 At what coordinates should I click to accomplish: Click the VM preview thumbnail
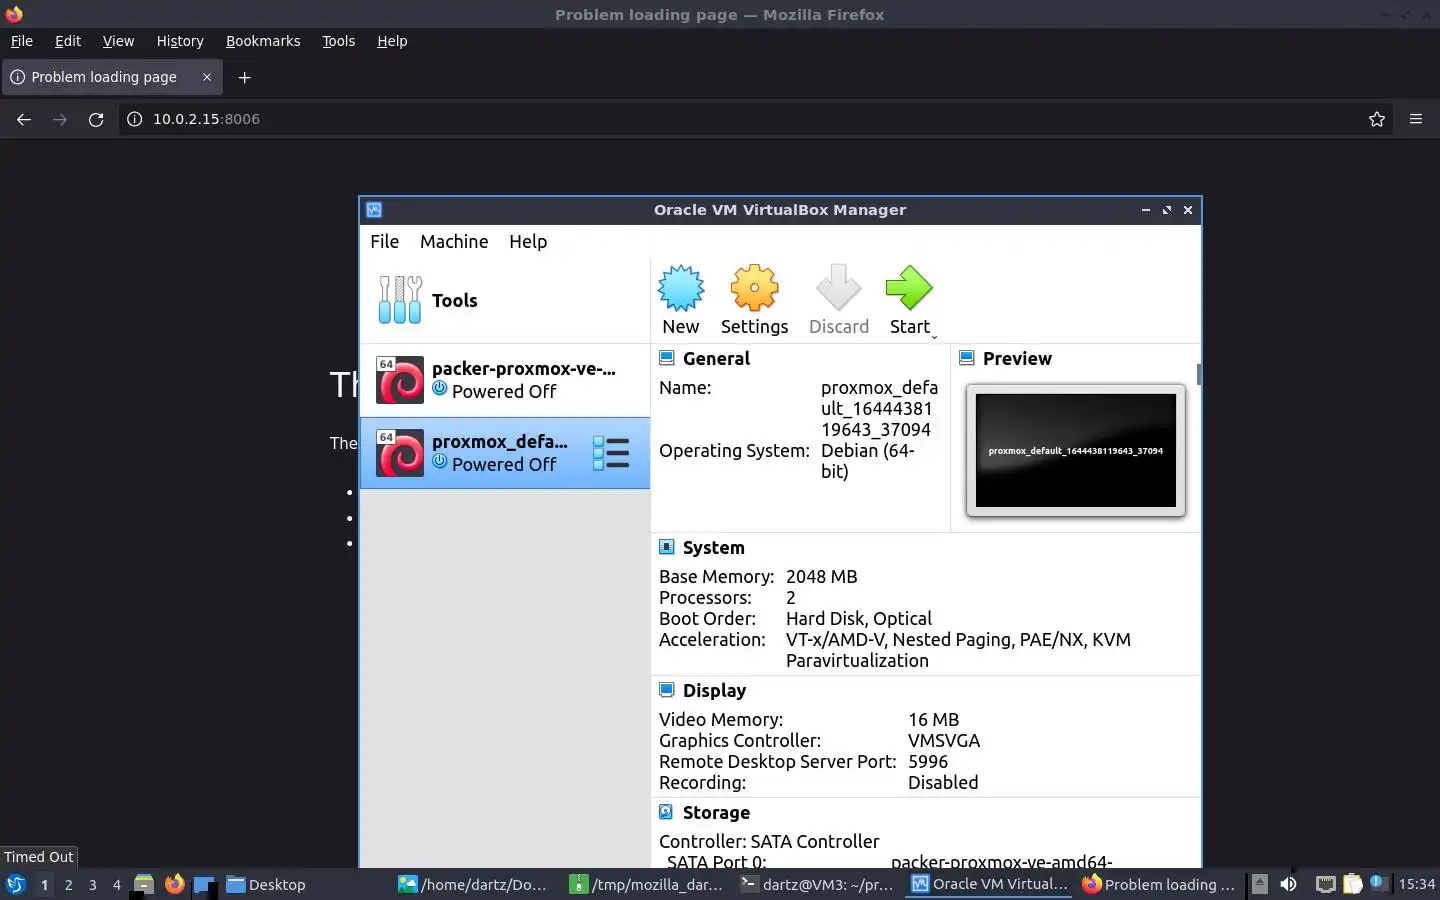point(1076,450)
